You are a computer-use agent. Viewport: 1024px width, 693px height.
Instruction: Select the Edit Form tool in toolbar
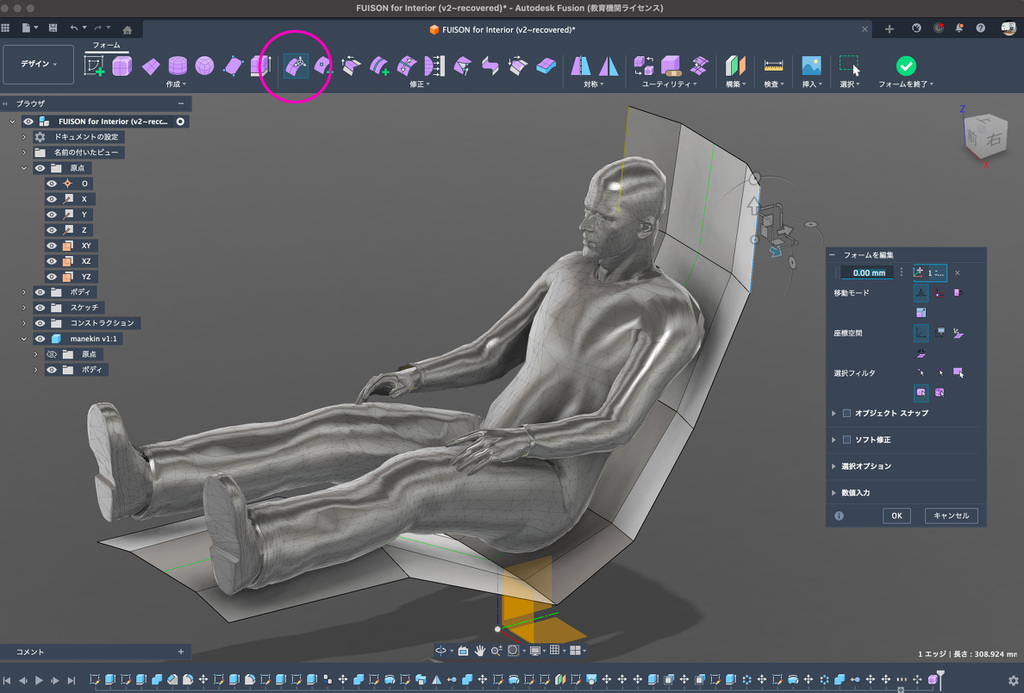296,66
